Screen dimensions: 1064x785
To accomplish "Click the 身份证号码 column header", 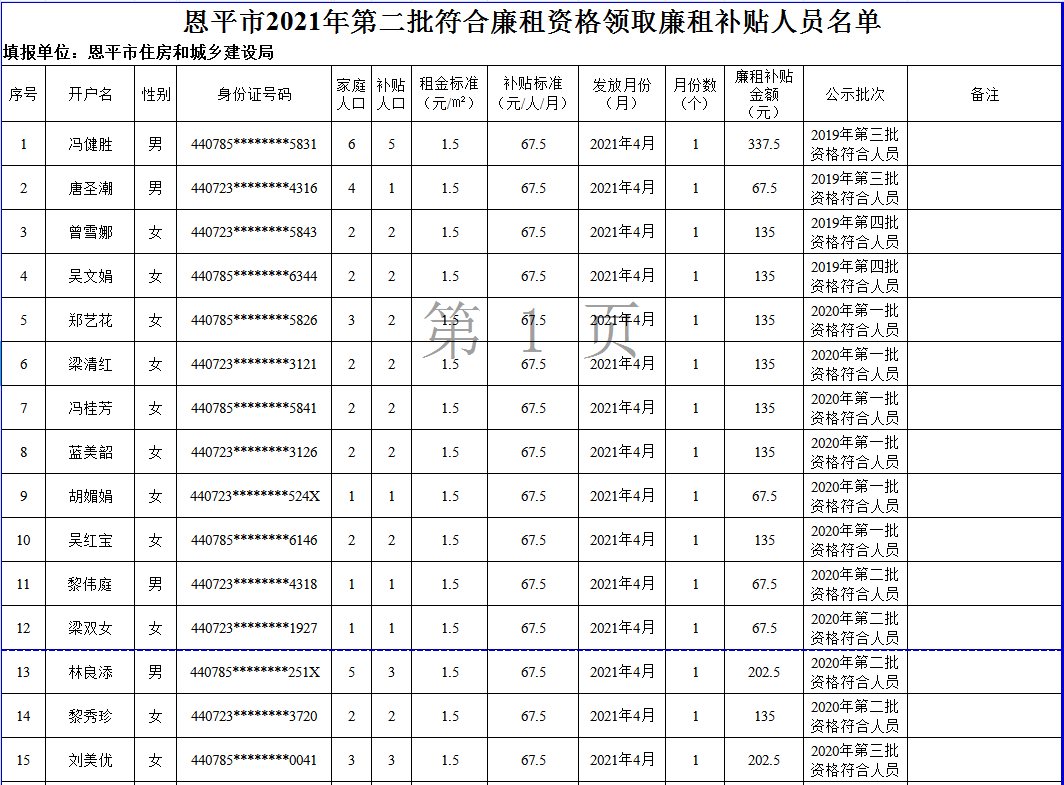I will coord(254,94).
